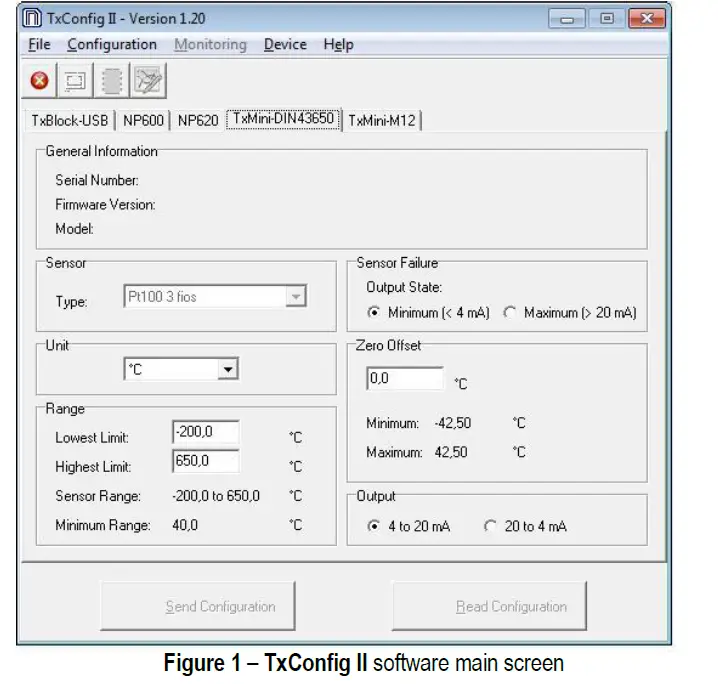
Task: Click the Sensor Range value -200,0 to 650,0
Action: pos(216,496)
